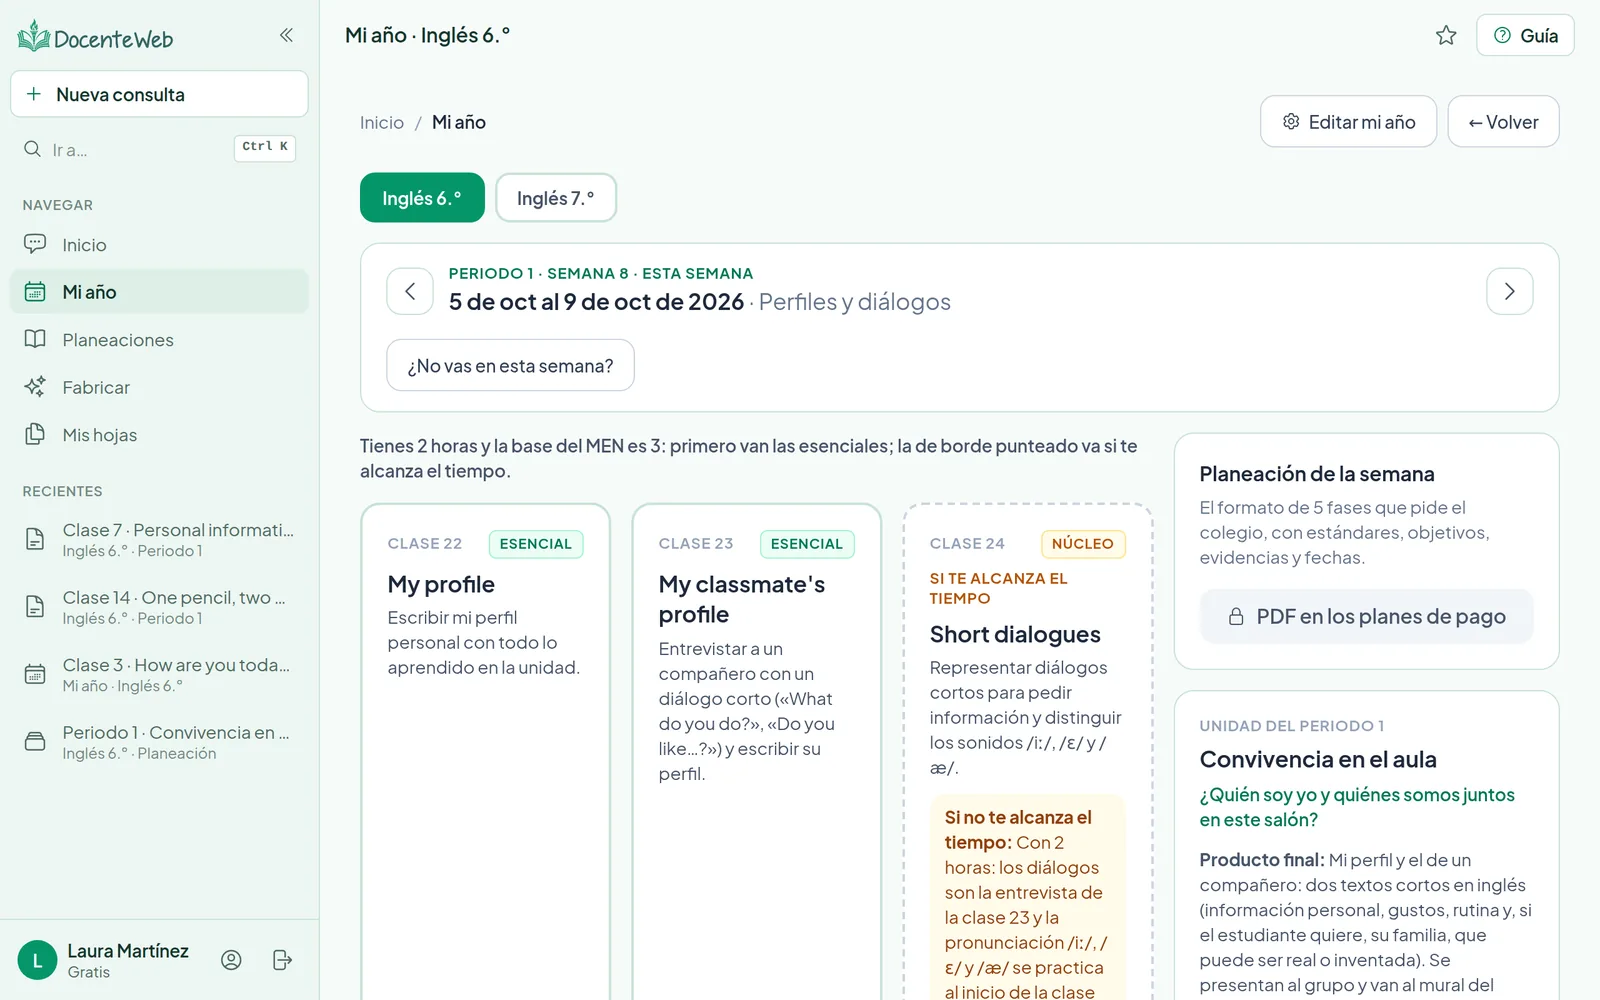1600x1000 pixels.
Task: Click PDF en los planes de pago
Action: pyautogui.click(x=1366, y=616)
